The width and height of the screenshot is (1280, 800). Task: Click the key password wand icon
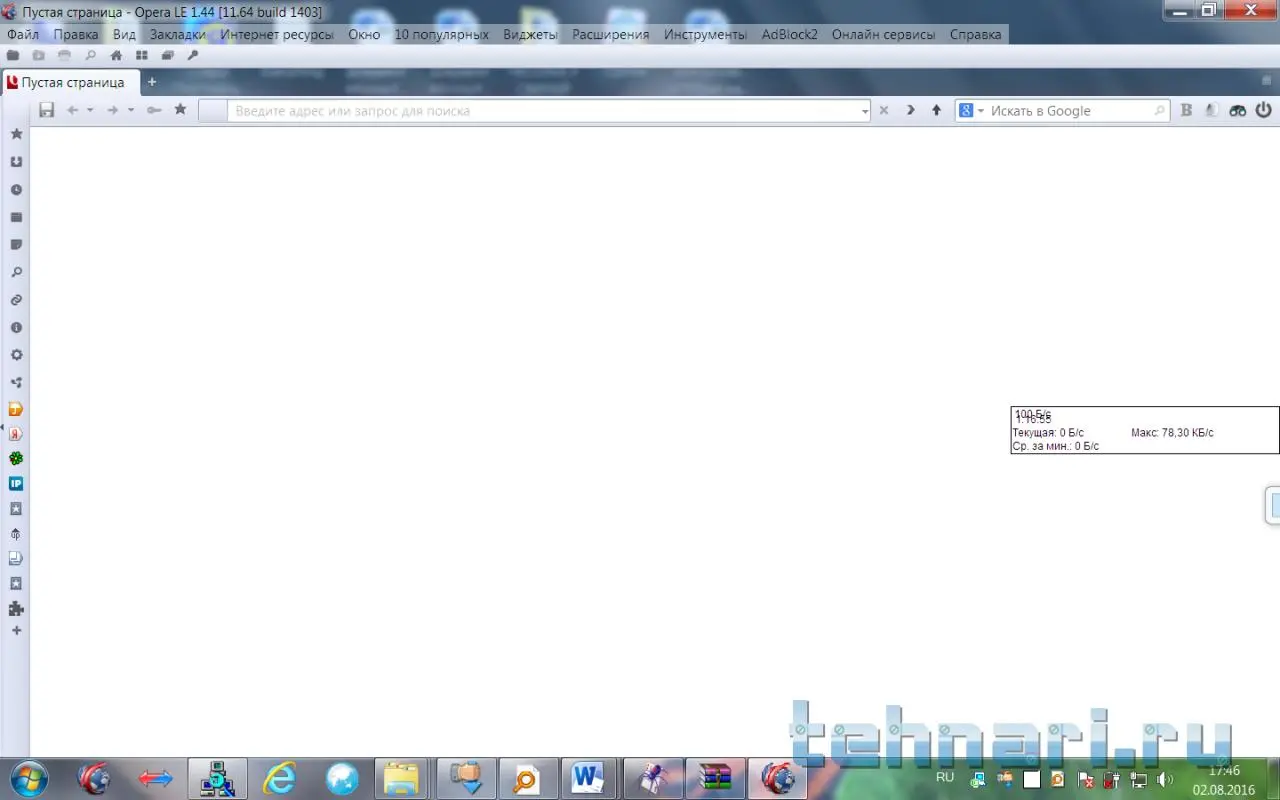point(154,110)
